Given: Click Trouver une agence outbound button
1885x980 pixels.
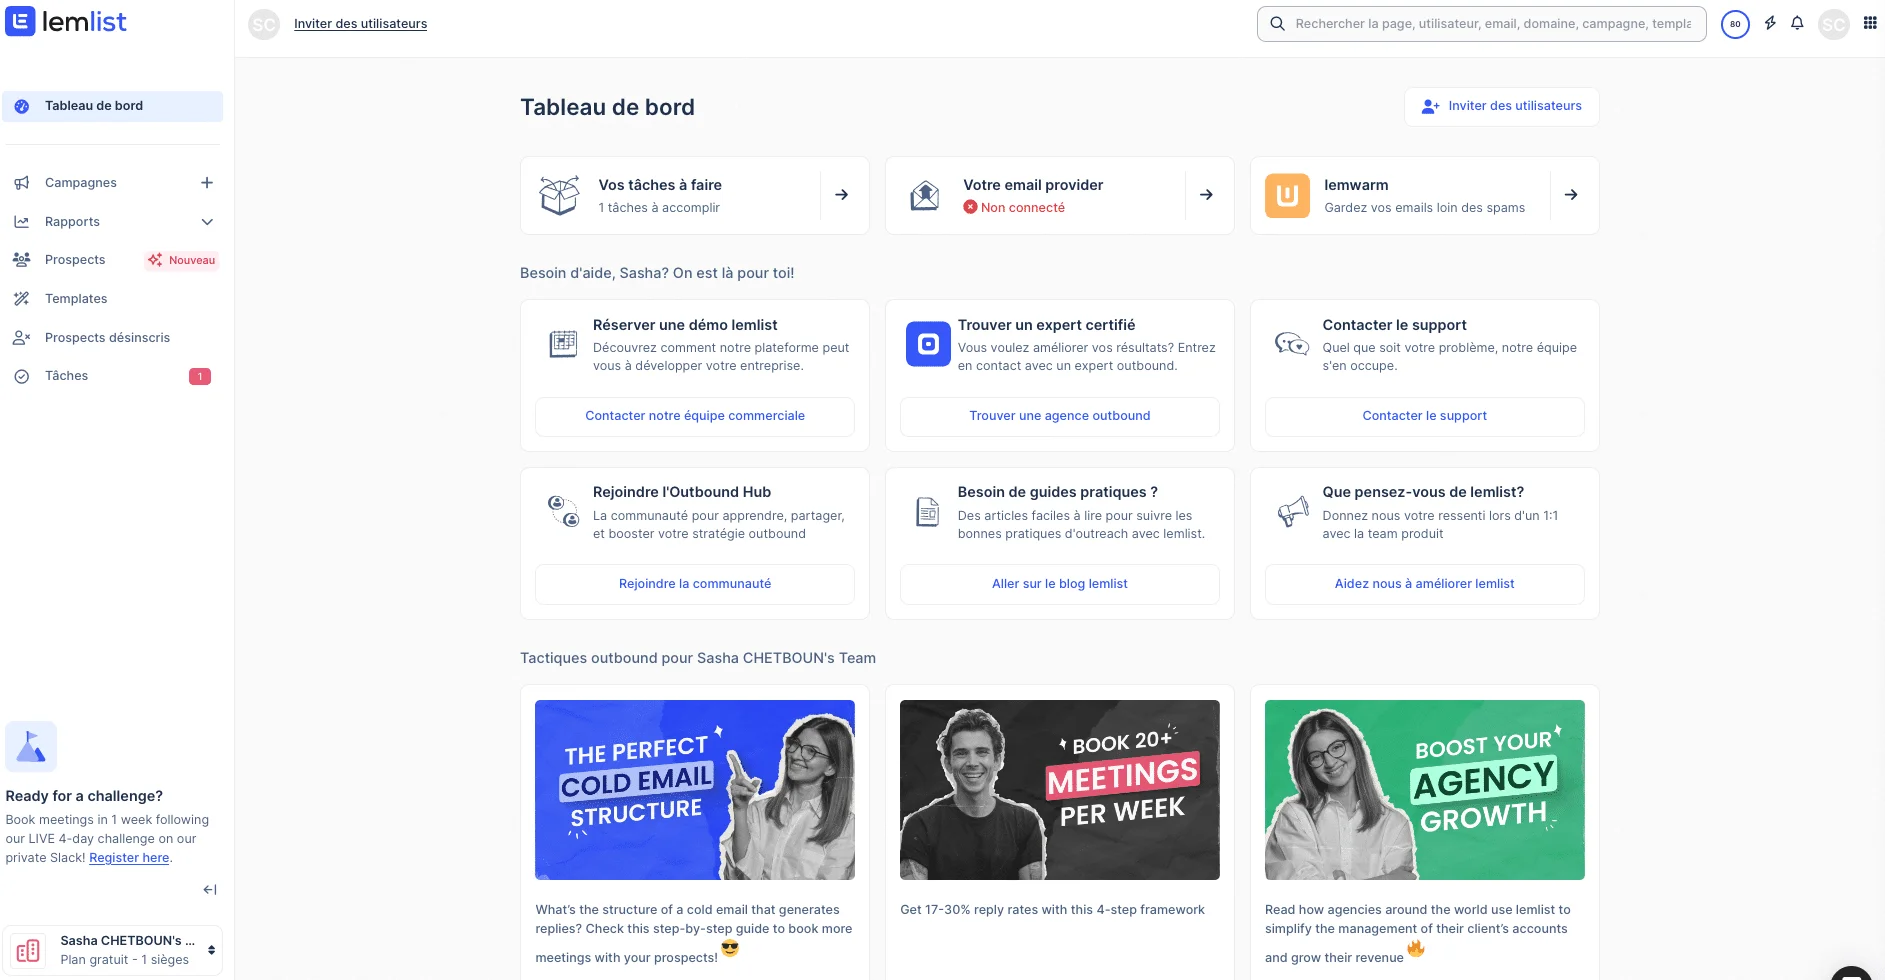Looking at the screenshot, I should tap(1060, 417).
